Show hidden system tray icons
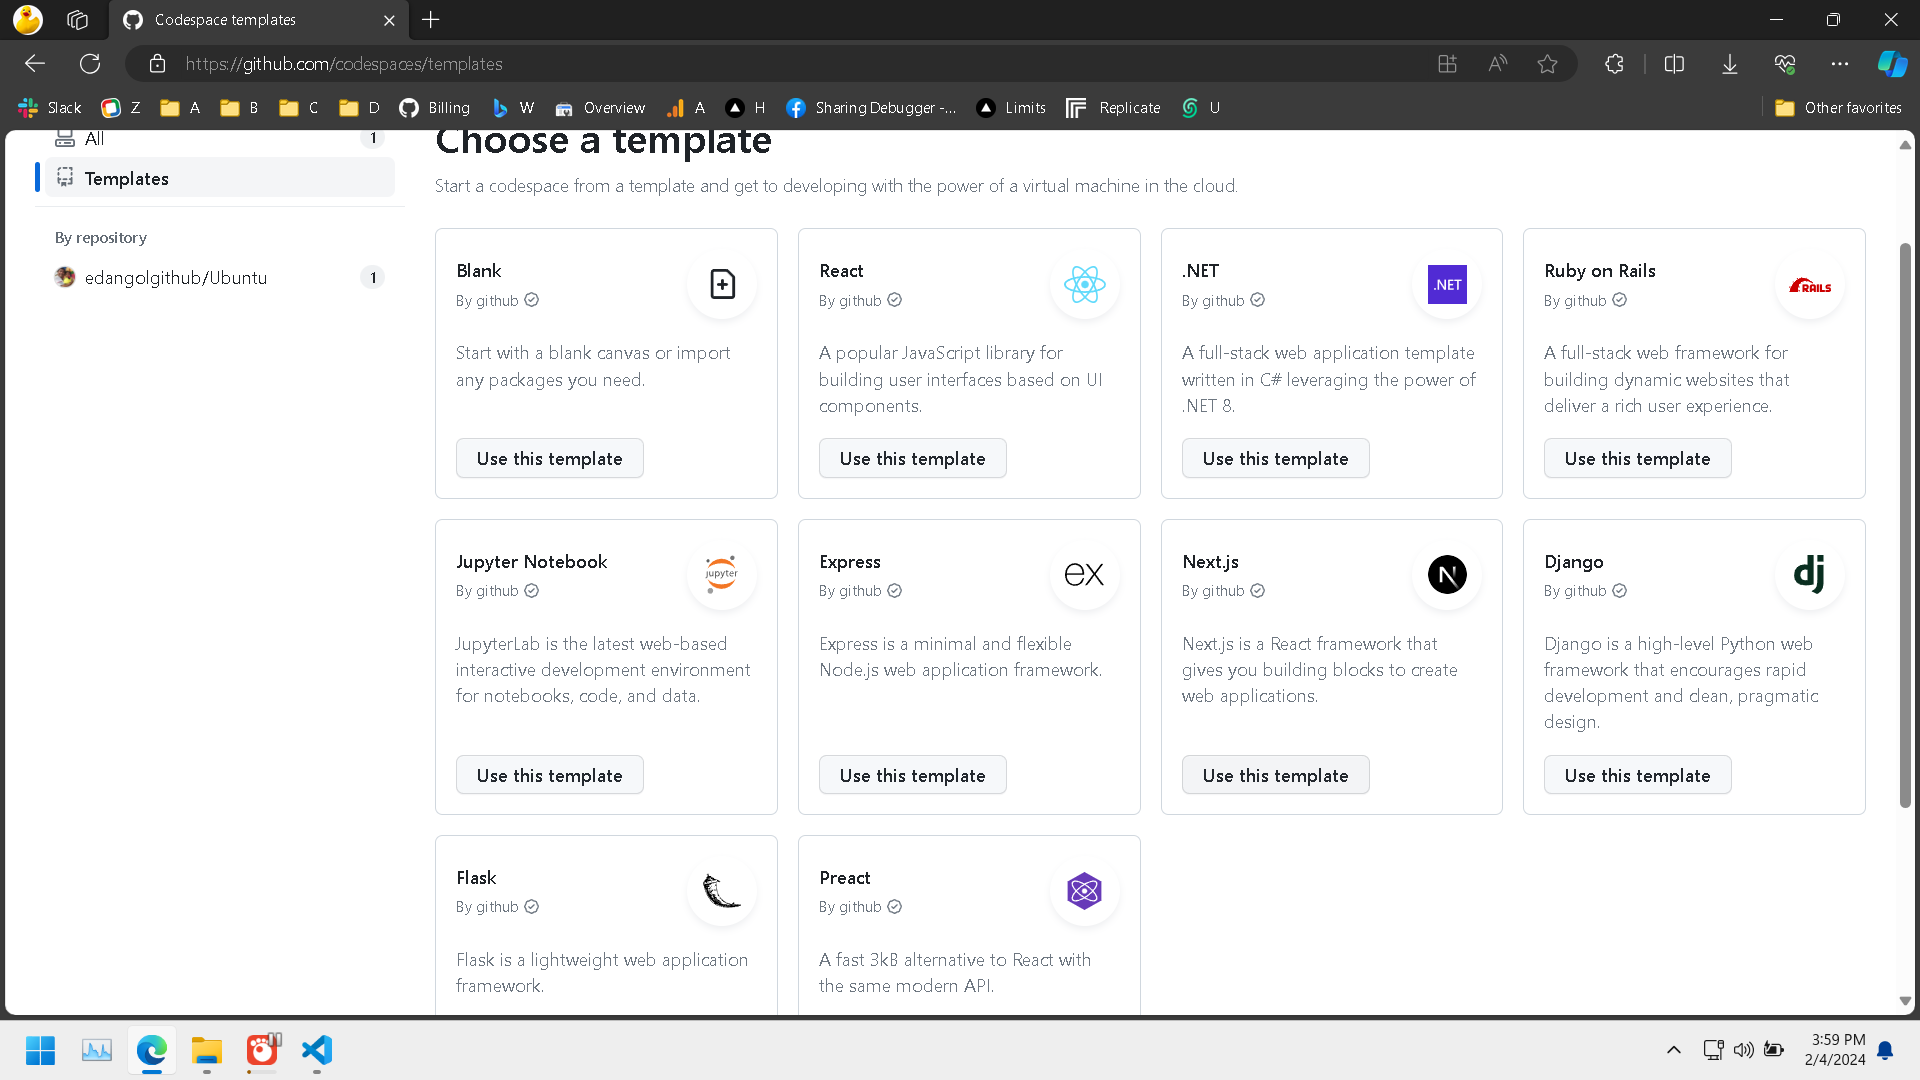 point(1673,1050)
